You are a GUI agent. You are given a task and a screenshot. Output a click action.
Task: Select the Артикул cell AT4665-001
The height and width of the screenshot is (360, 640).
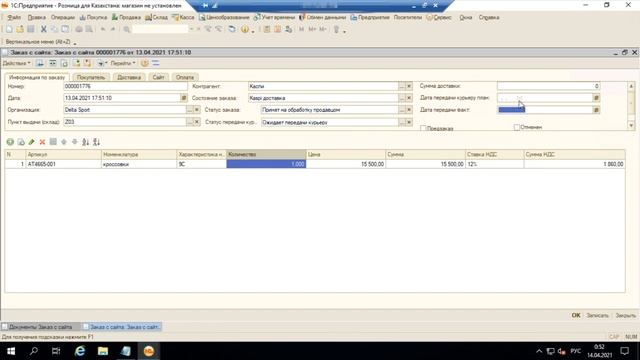[x=63, y=164]
